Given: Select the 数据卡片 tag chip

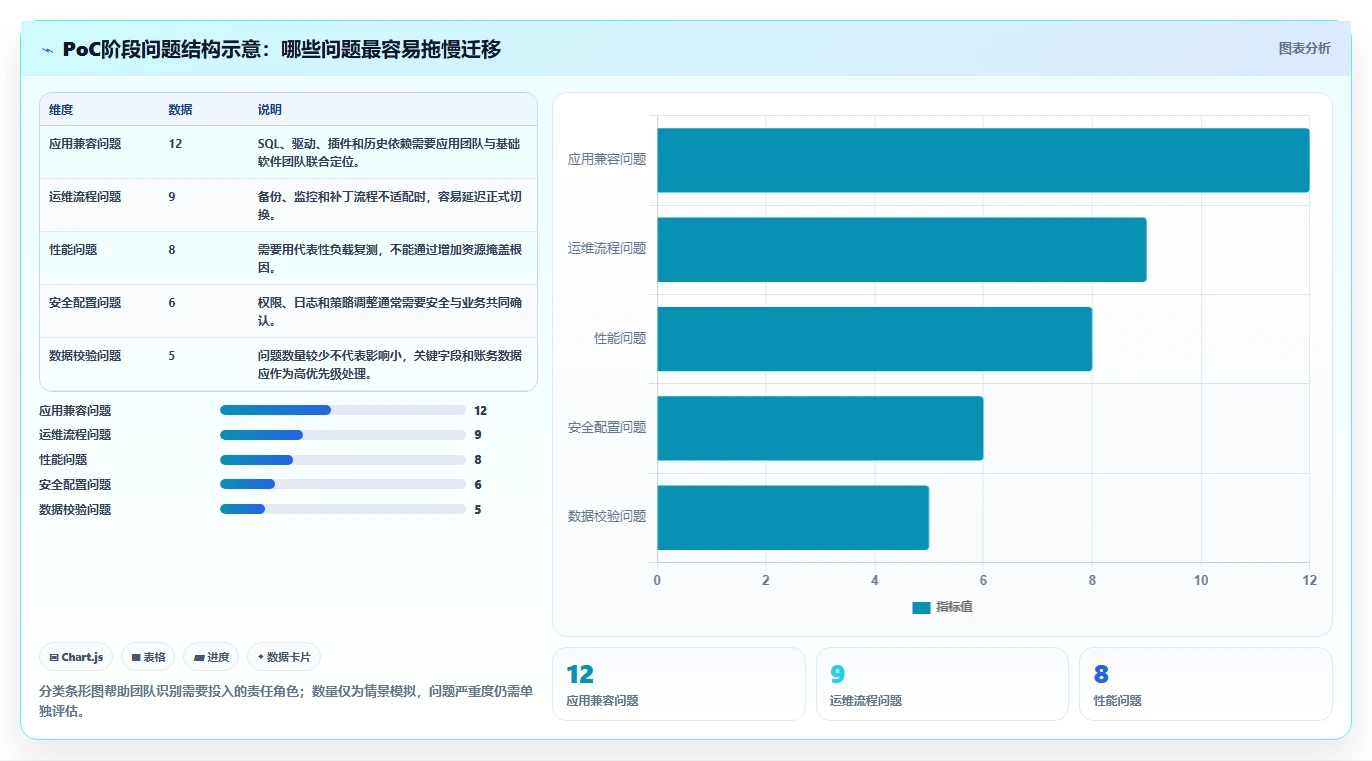Looking at the screenshot, I should [x=284, y=657].
